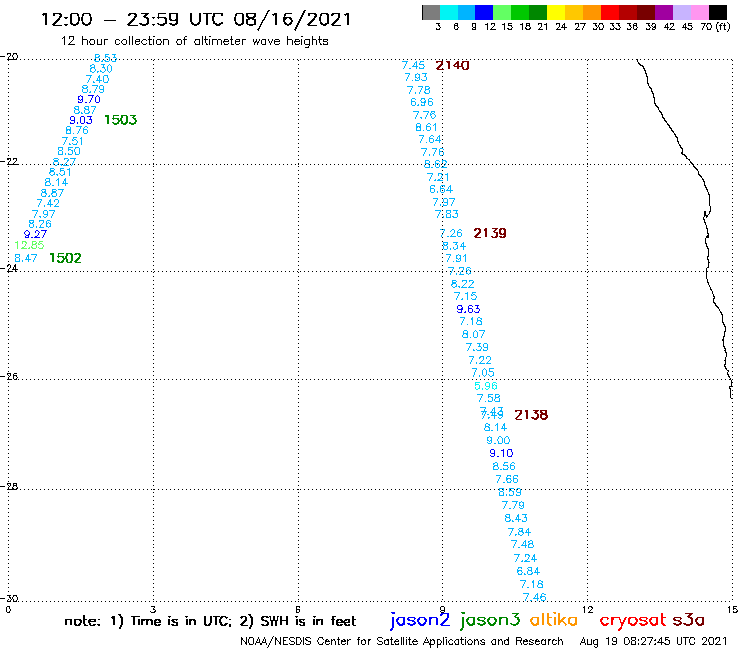The image size is (740, 650).
Task: Click the 5.96 cyan wave height value
Action: point(486,386)
